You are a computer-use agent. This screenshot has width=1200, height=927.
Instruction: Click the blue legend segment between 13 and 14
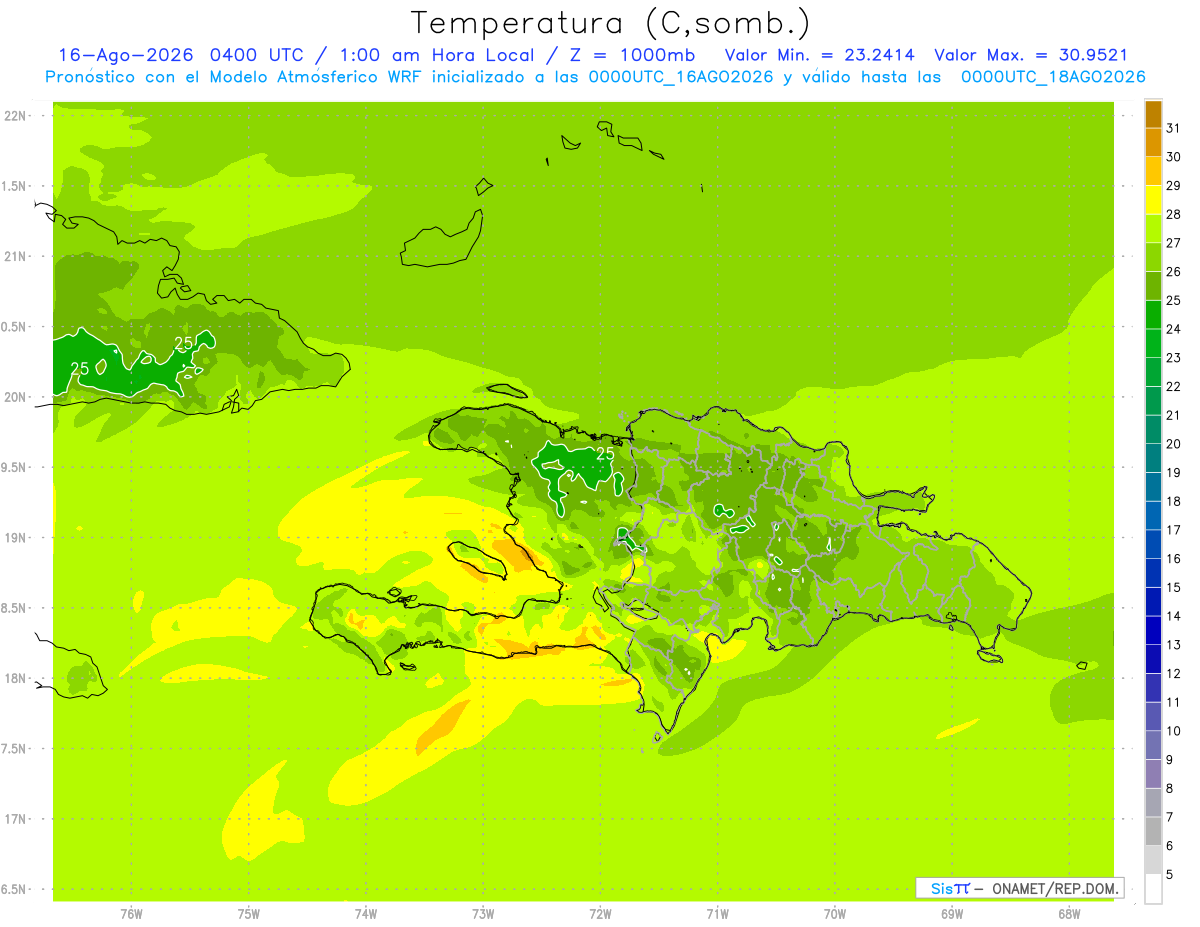tap(1153, 630)
